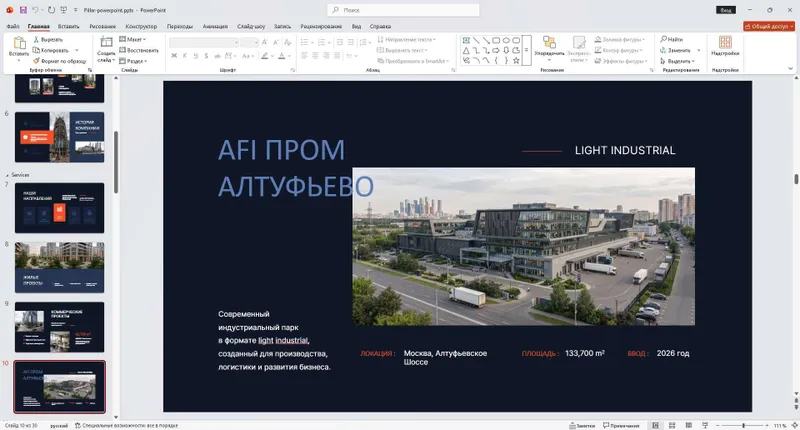Screen dimensions: 800x430
Task: Collapse the Services section in slide panel
Action: [x=7, y=175]
